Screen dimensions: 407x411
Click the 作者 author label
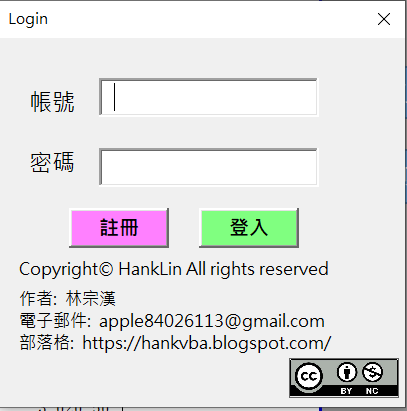pyautogui.click(x=36, y=298)
